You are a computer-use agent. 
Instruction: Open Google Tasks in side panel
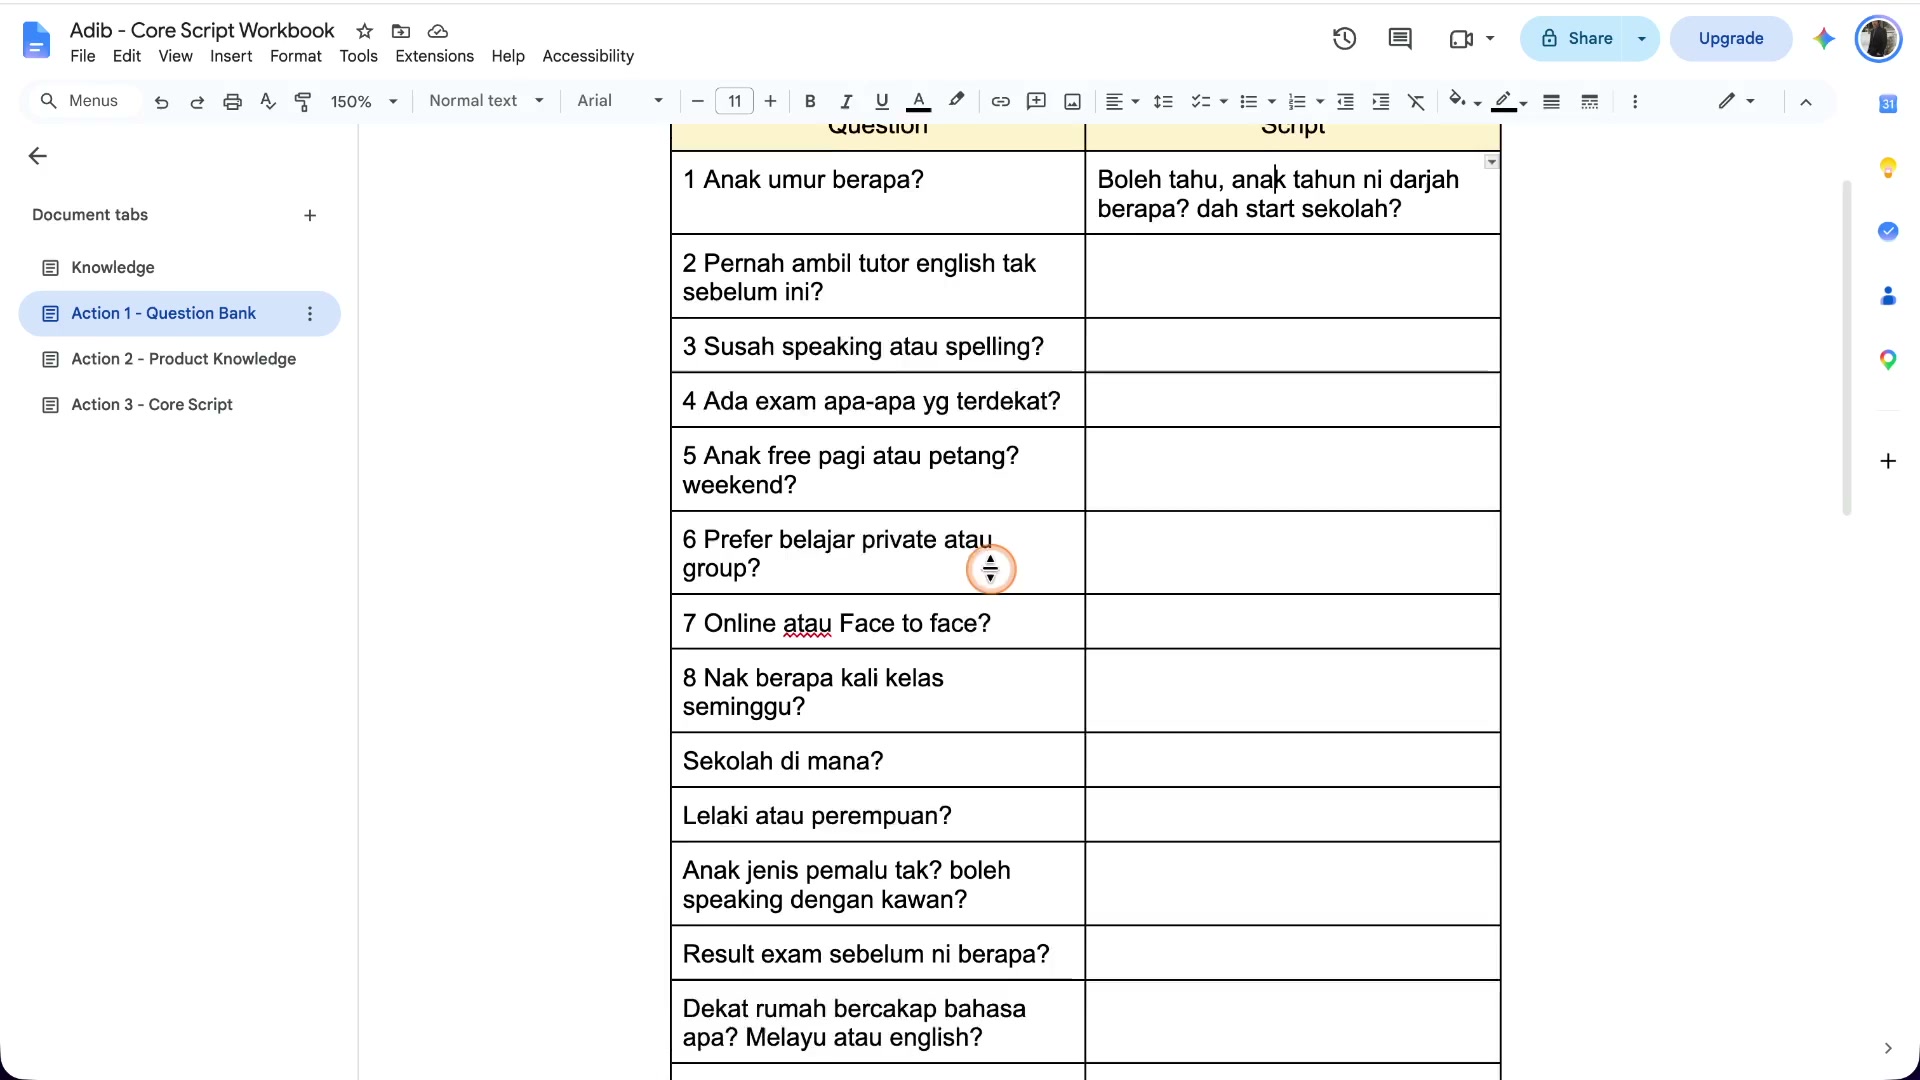[1888, 231]
